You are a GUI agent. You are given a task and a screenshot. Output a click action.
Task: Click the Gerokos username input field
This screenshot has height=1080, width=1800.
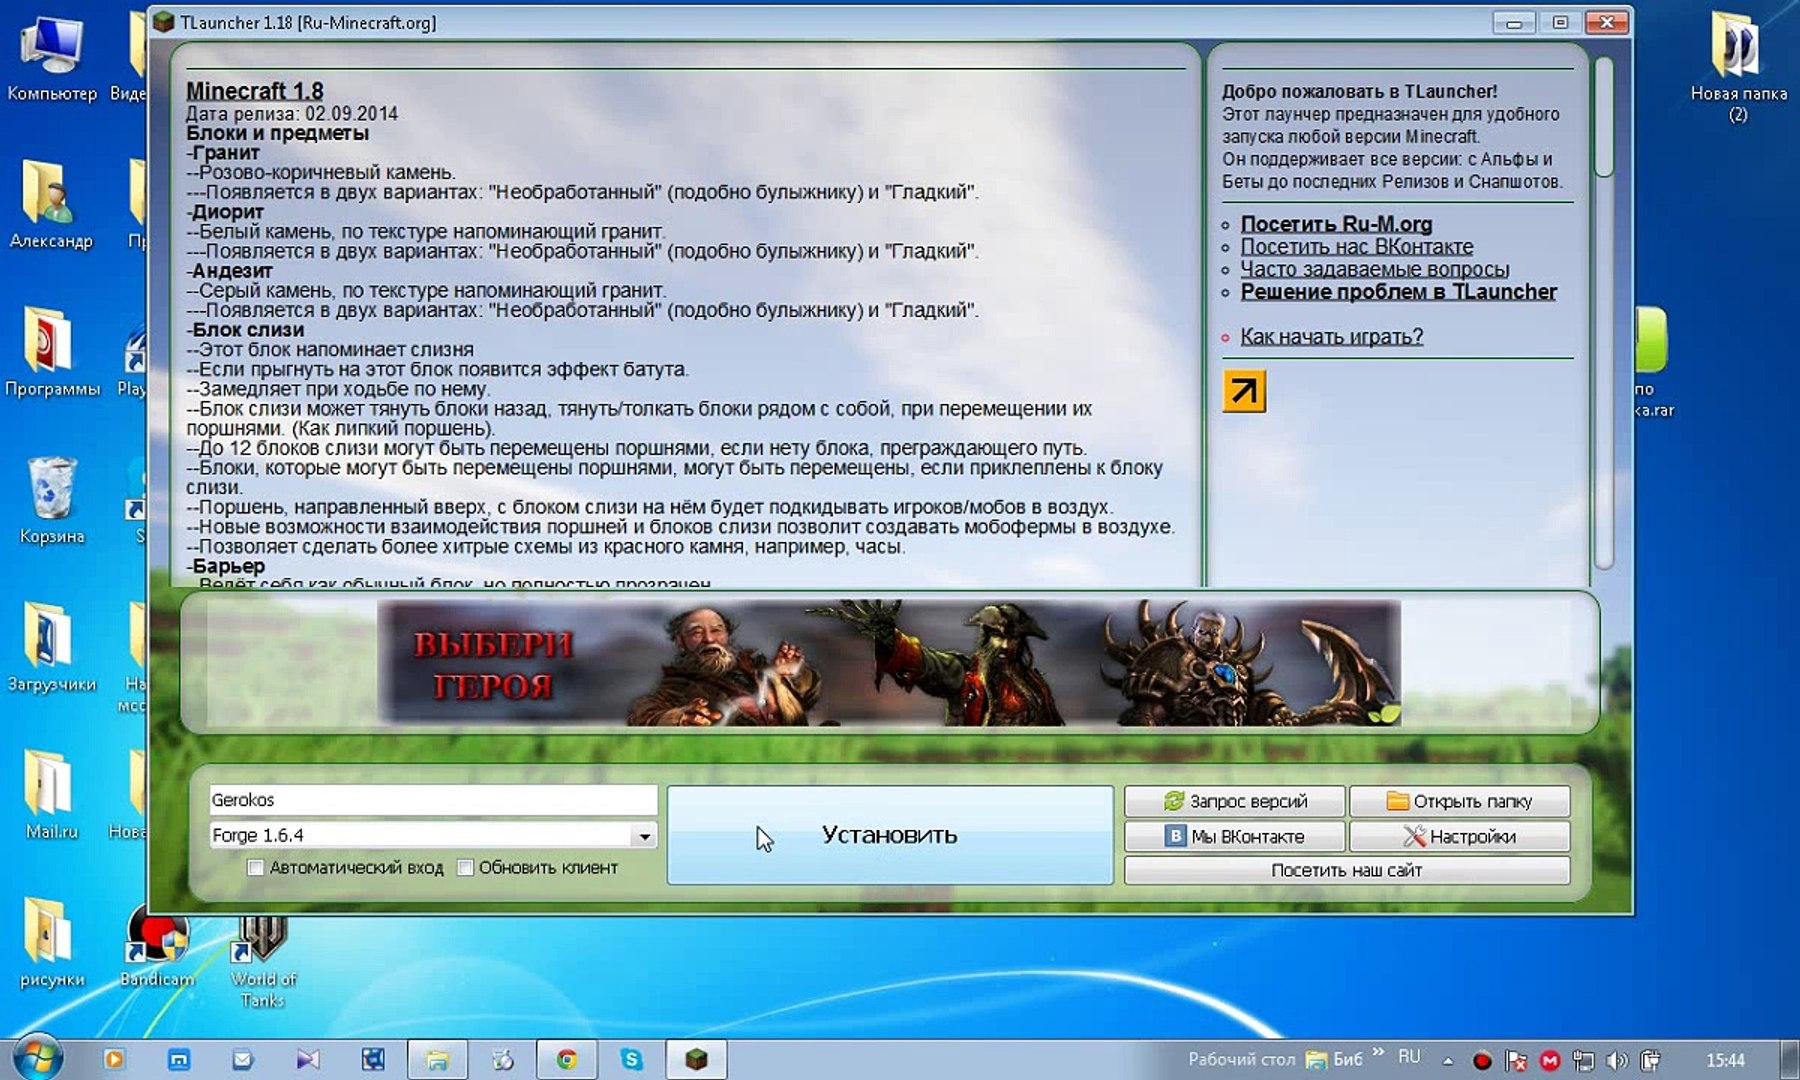[433, 800]
